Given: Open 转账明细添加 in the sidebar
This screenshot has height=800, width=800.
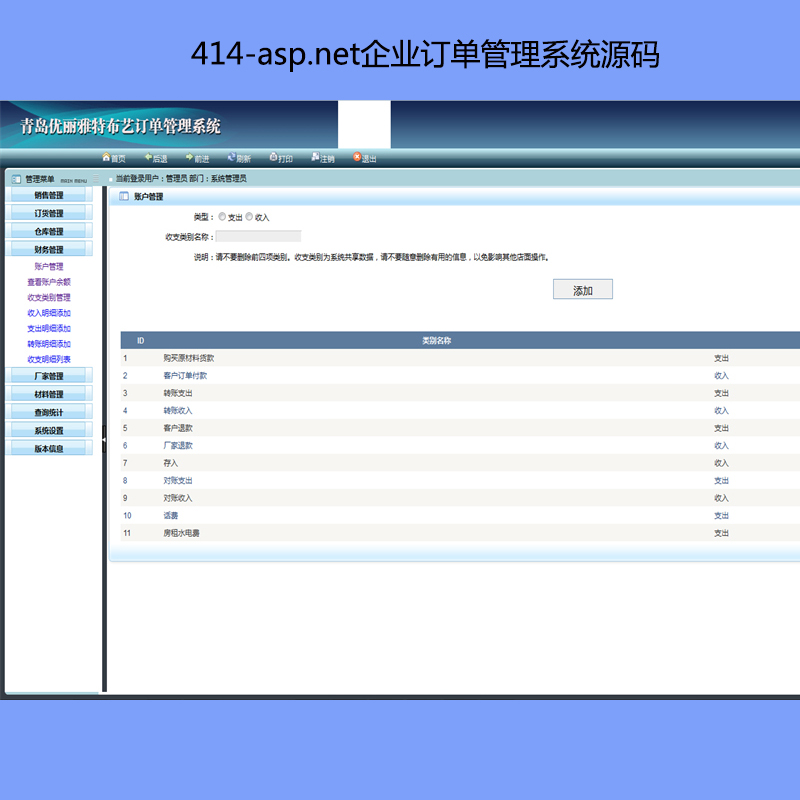Looking at the screenshot, I should click(49, 344).
